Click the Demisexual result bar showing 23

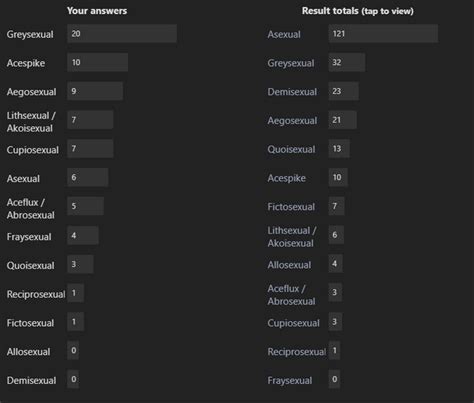pos(344,91)
